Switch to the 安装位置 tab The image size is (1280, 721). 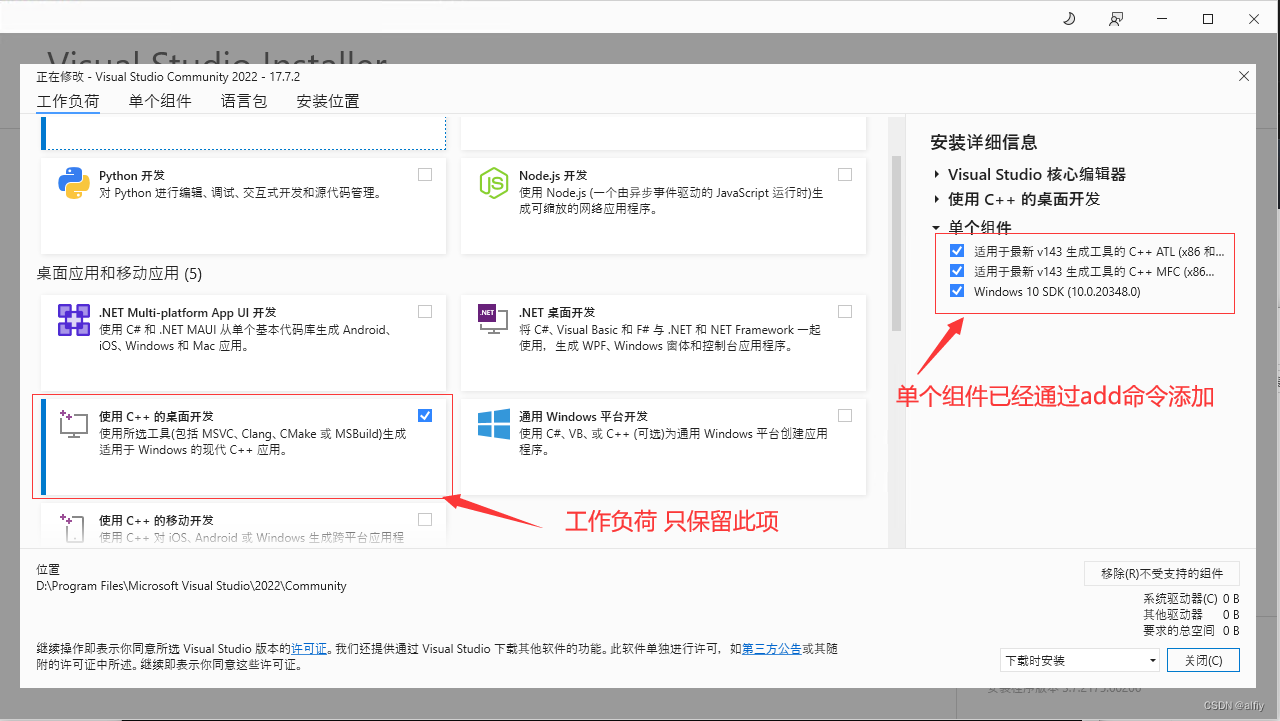click(x=328, y=101)
